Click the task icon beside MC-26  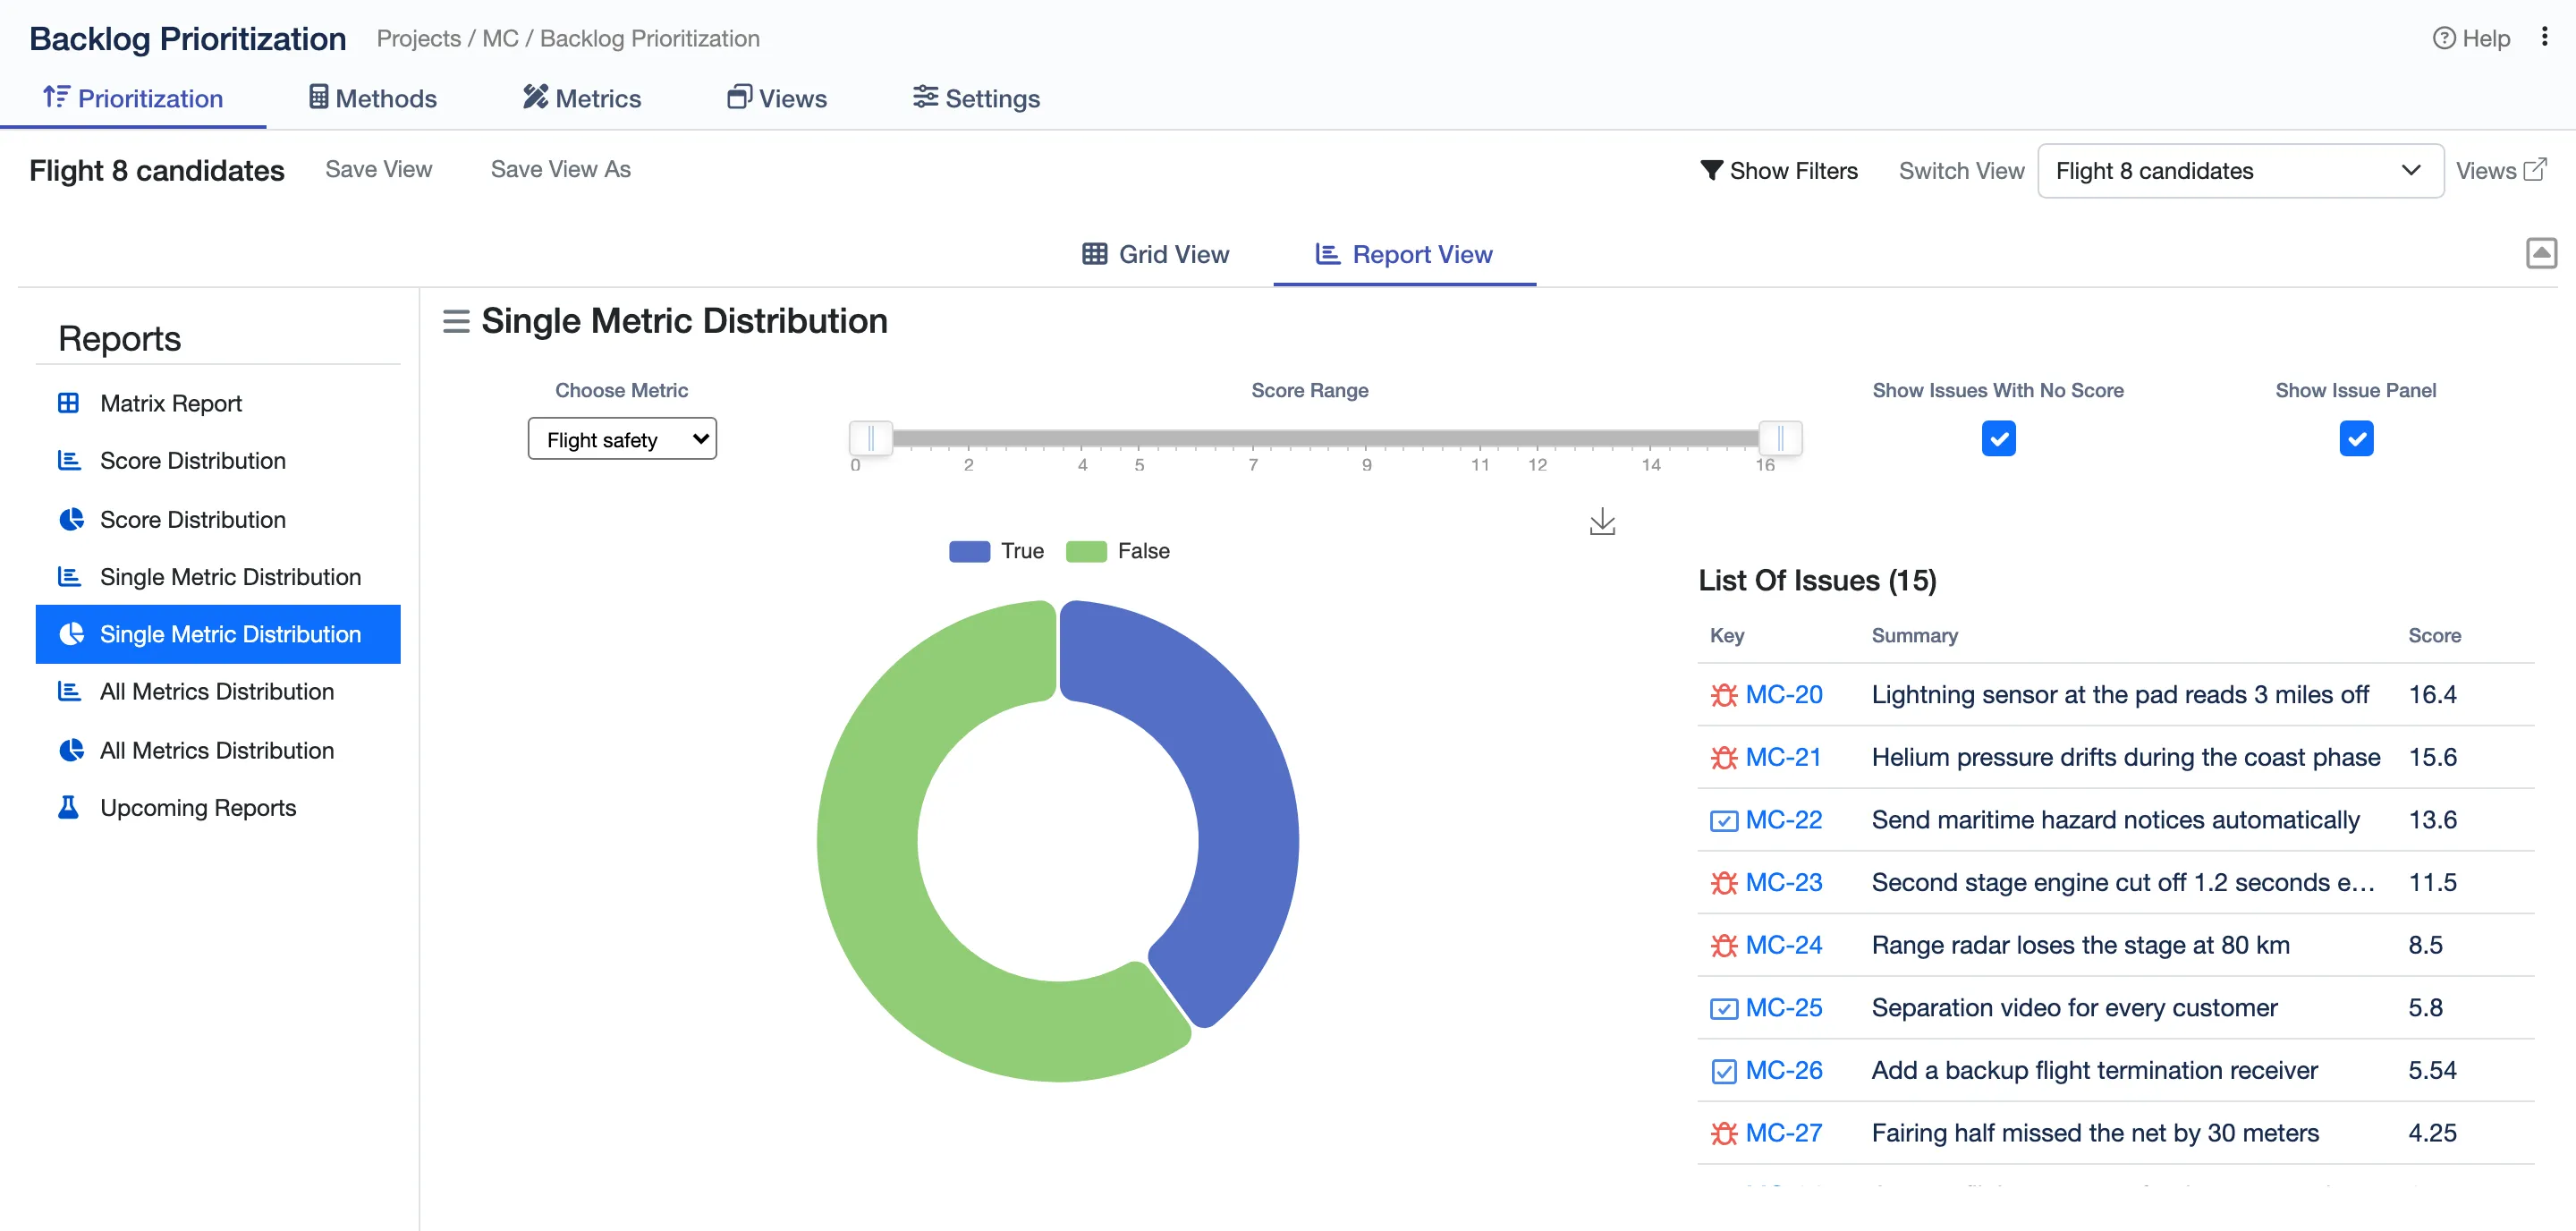[1723, 1071]
